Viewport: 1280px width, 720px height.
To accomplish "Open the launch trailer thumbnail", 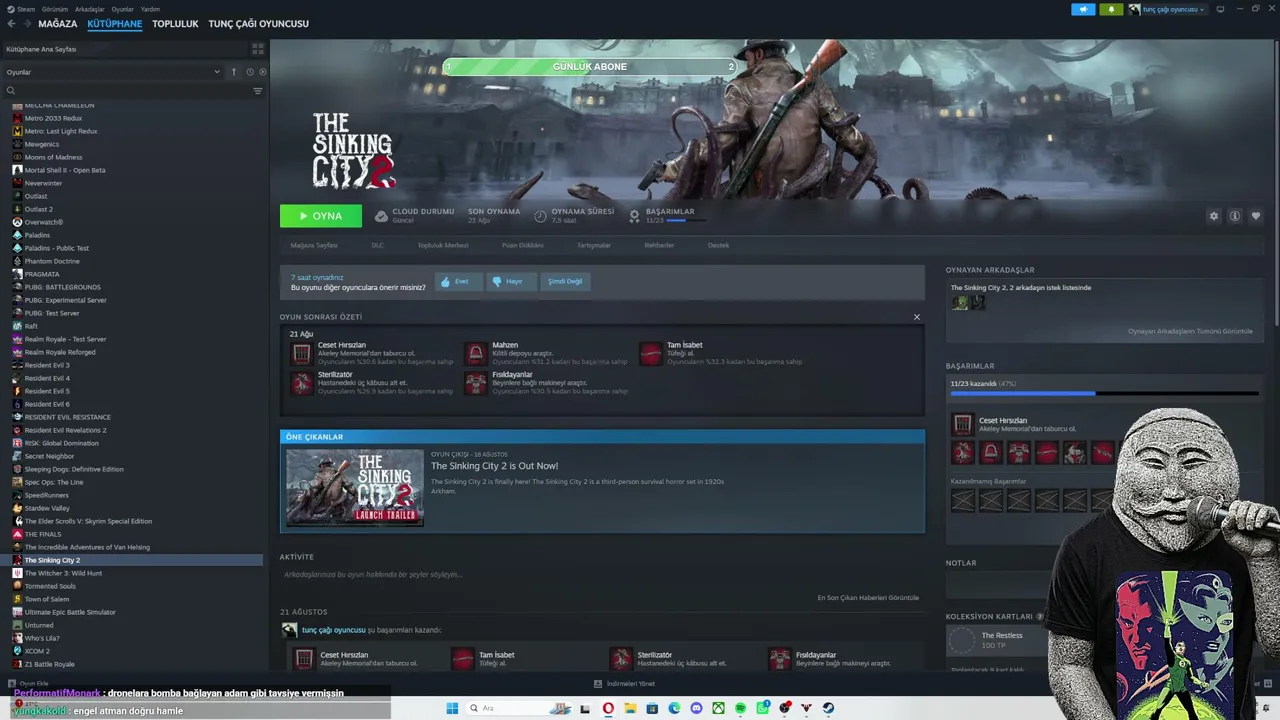I will [355, 488].
